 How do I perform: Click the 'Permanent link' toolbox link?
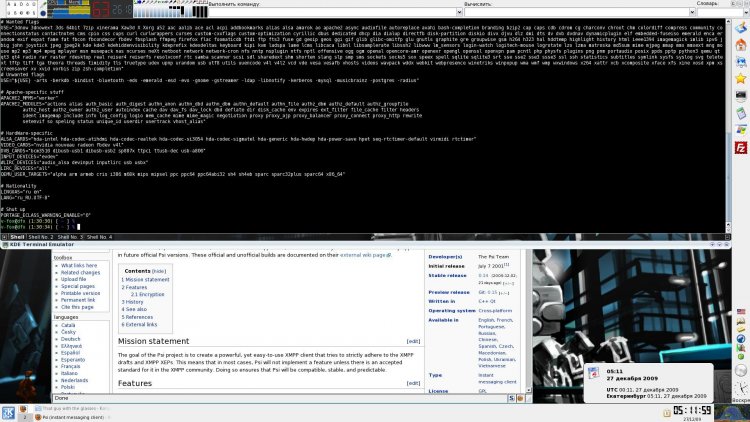tap(78, 300)
